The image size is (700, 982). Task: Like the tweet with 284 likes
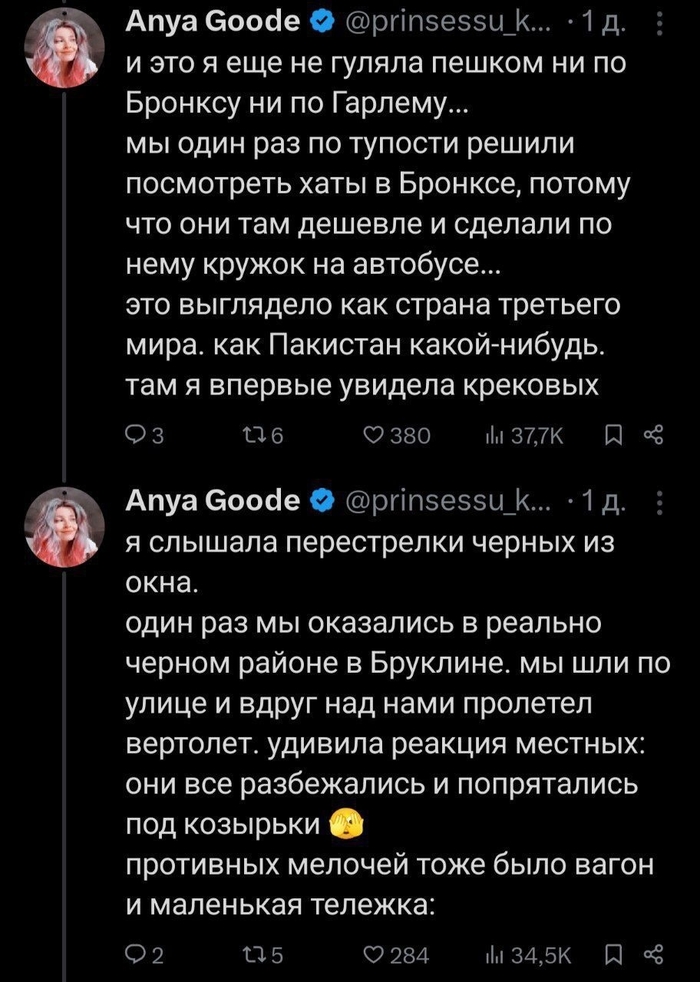click(372, 956)
